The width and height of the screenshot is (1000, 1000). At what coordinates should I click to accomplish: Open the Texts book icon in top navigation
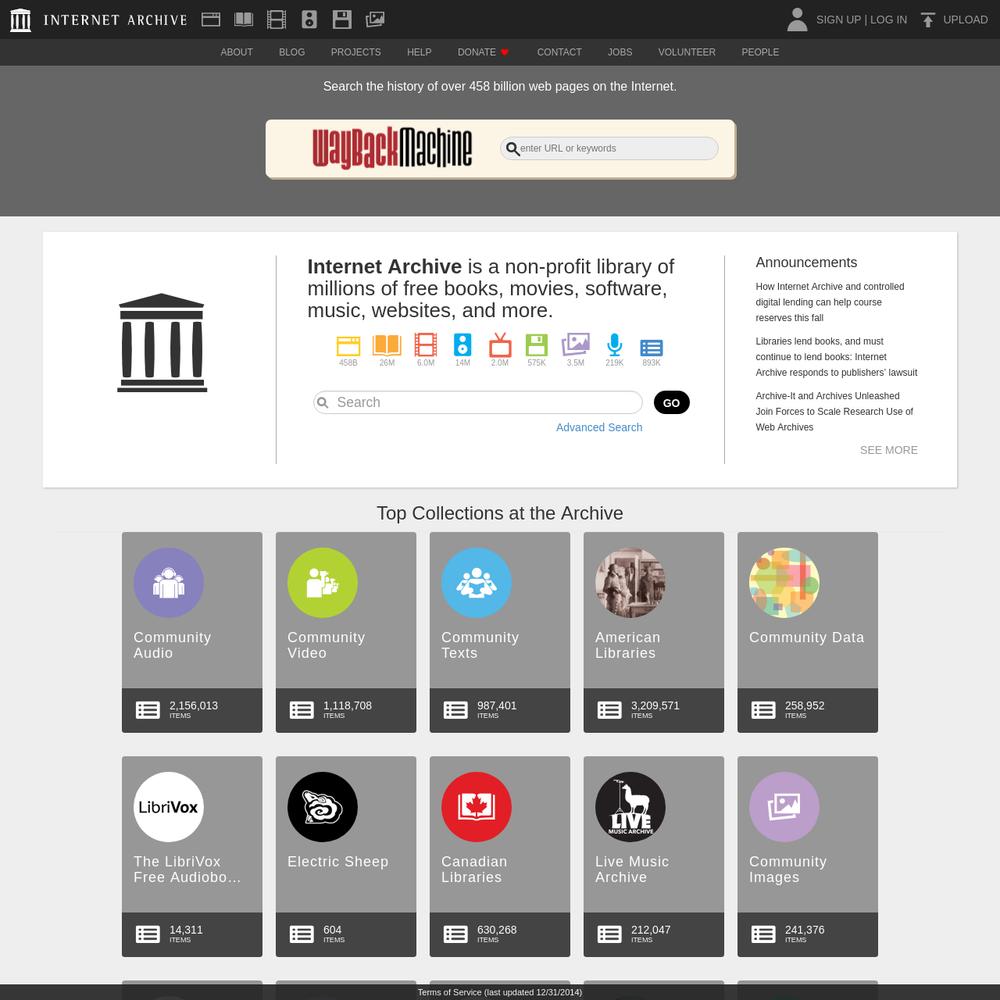[244, 20]
